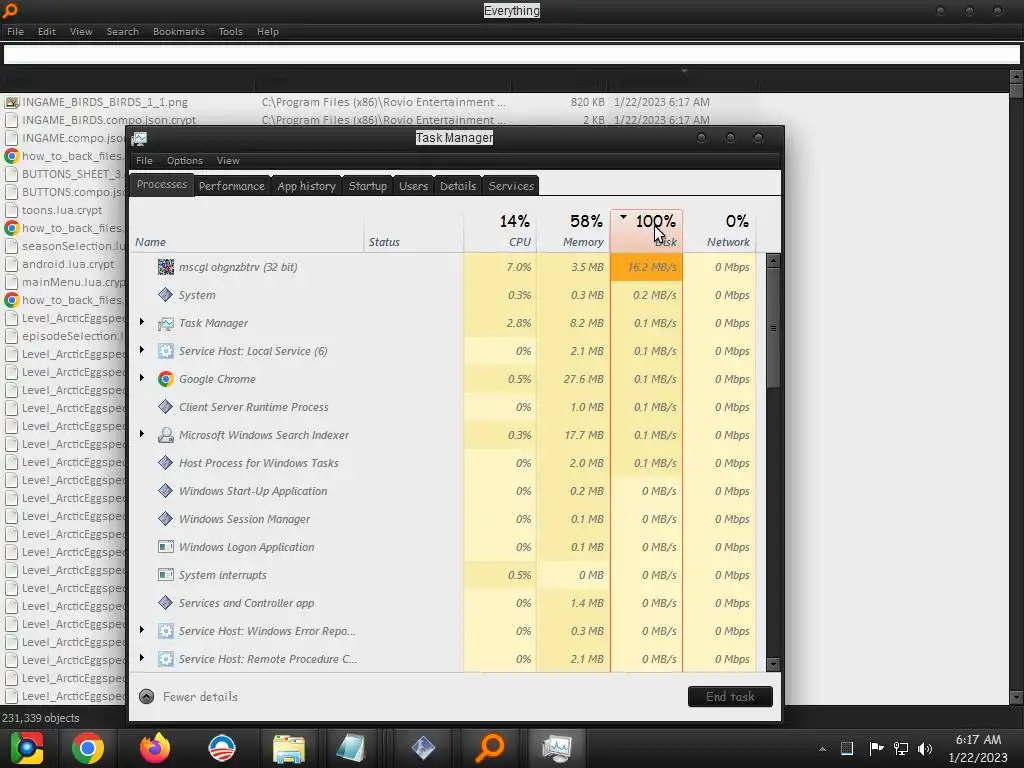This screenshot has height=768, width=1024.
Task: Expand the Google Chrome process group
Action: click(142, 378)
